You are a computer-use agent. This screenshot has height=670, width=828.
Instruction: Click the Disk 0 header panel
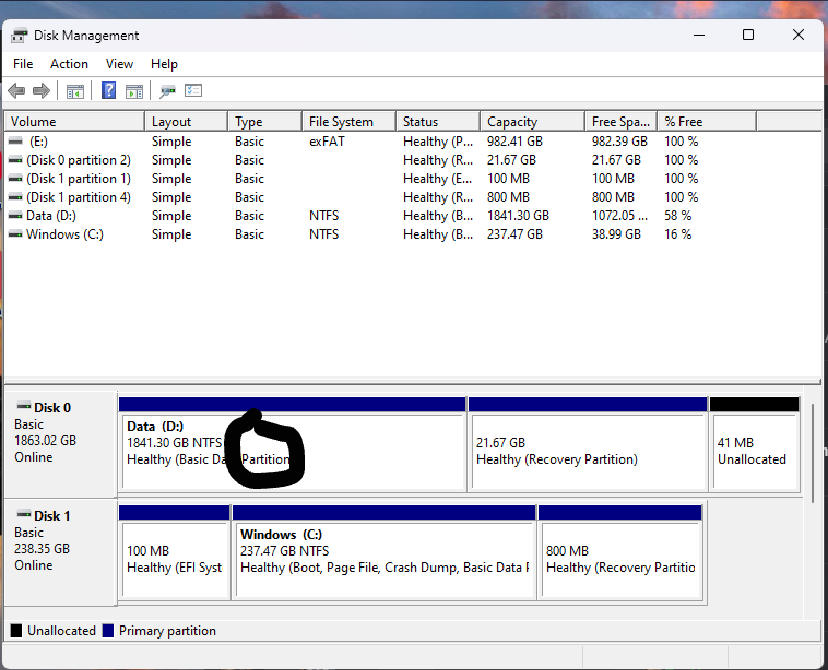pyautogui.click(x=60, y=444)
